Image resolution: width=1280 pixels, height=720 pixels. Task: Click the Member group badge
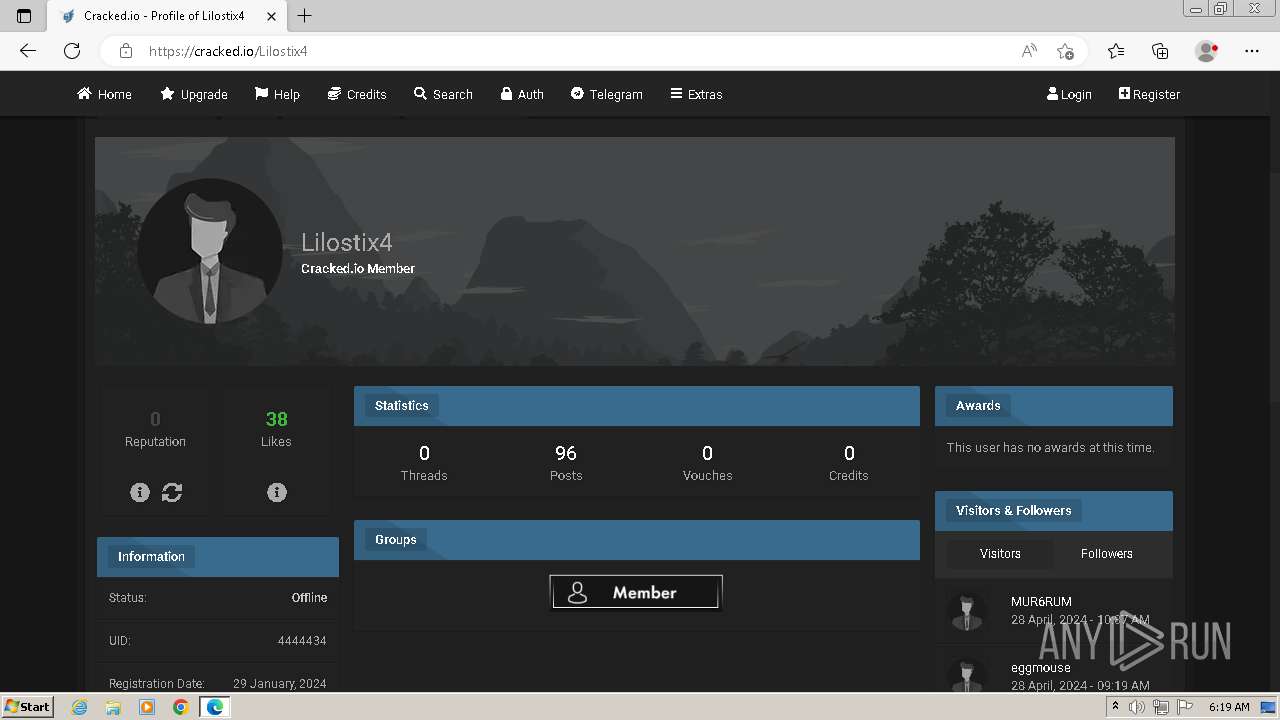click(636, 592)
